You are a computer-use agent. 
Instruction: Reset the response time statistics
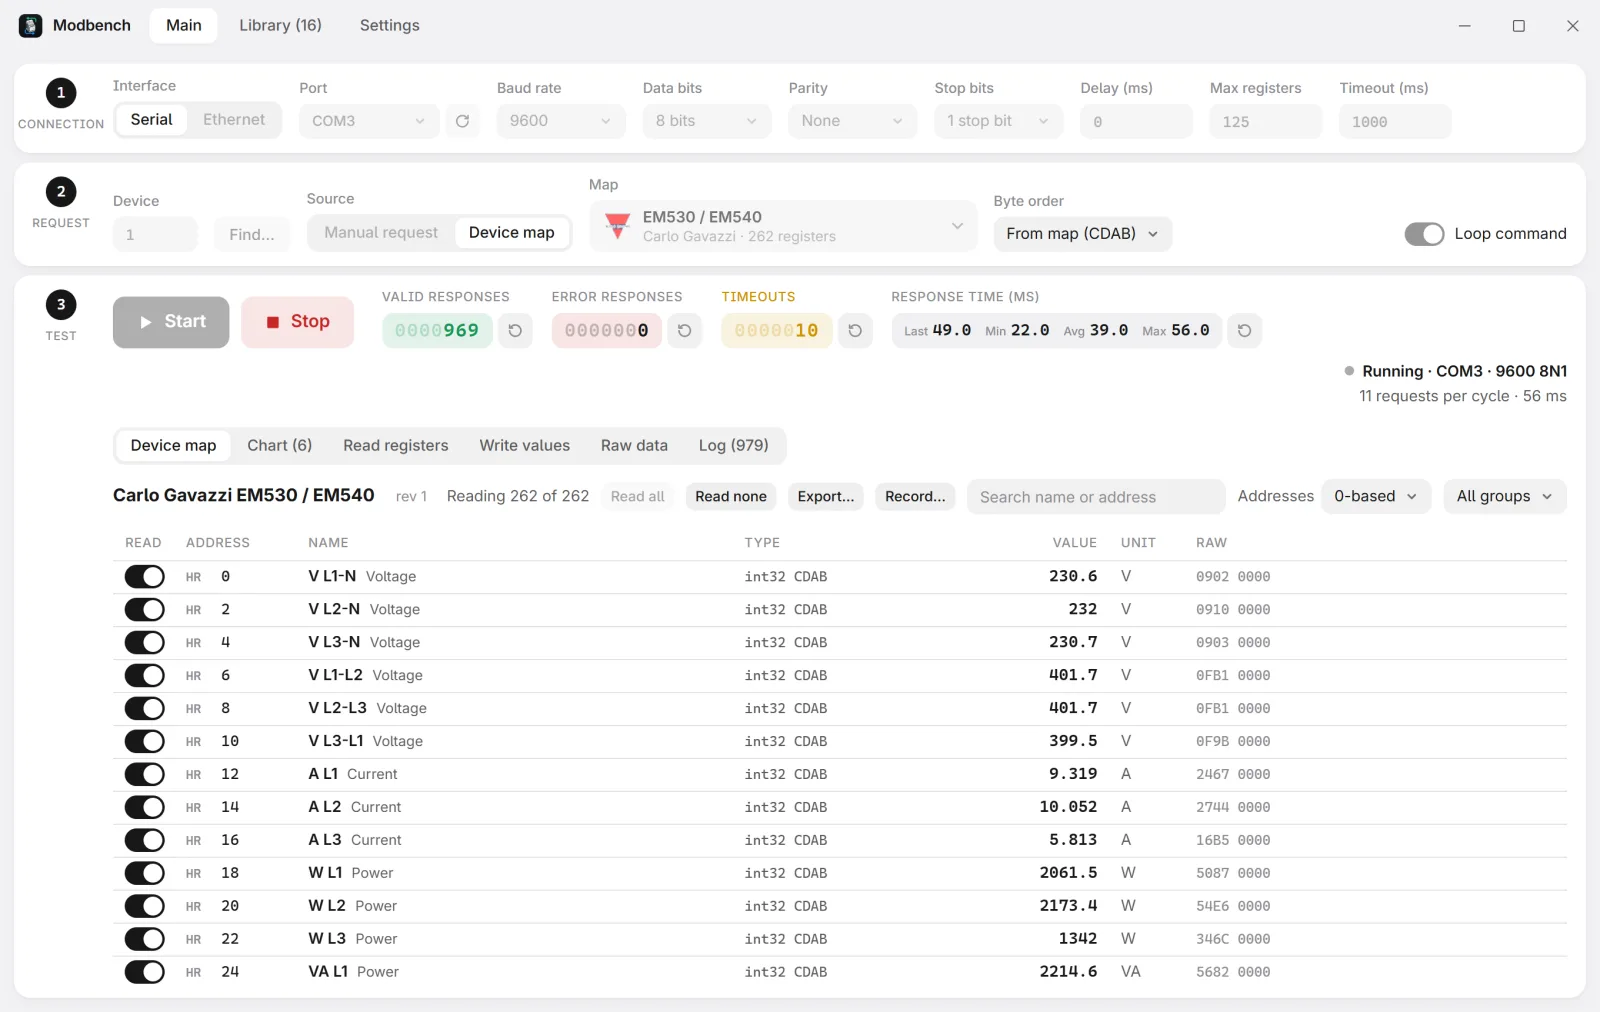1244,330
